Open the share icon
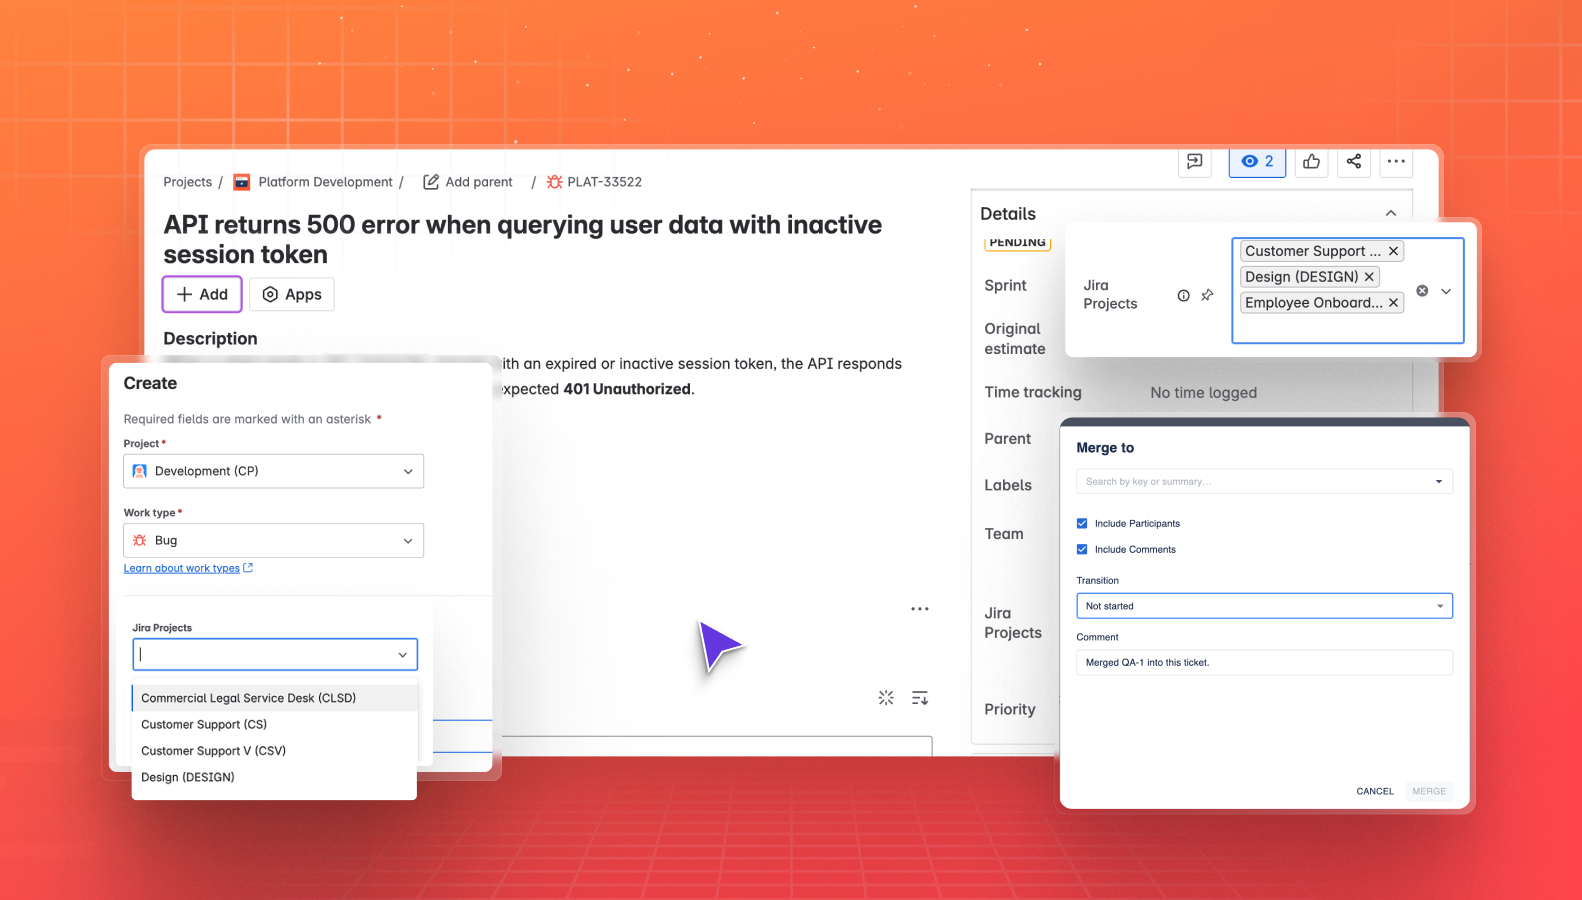Viewport: 1582px width, 900px height. tap(1353, 161)
